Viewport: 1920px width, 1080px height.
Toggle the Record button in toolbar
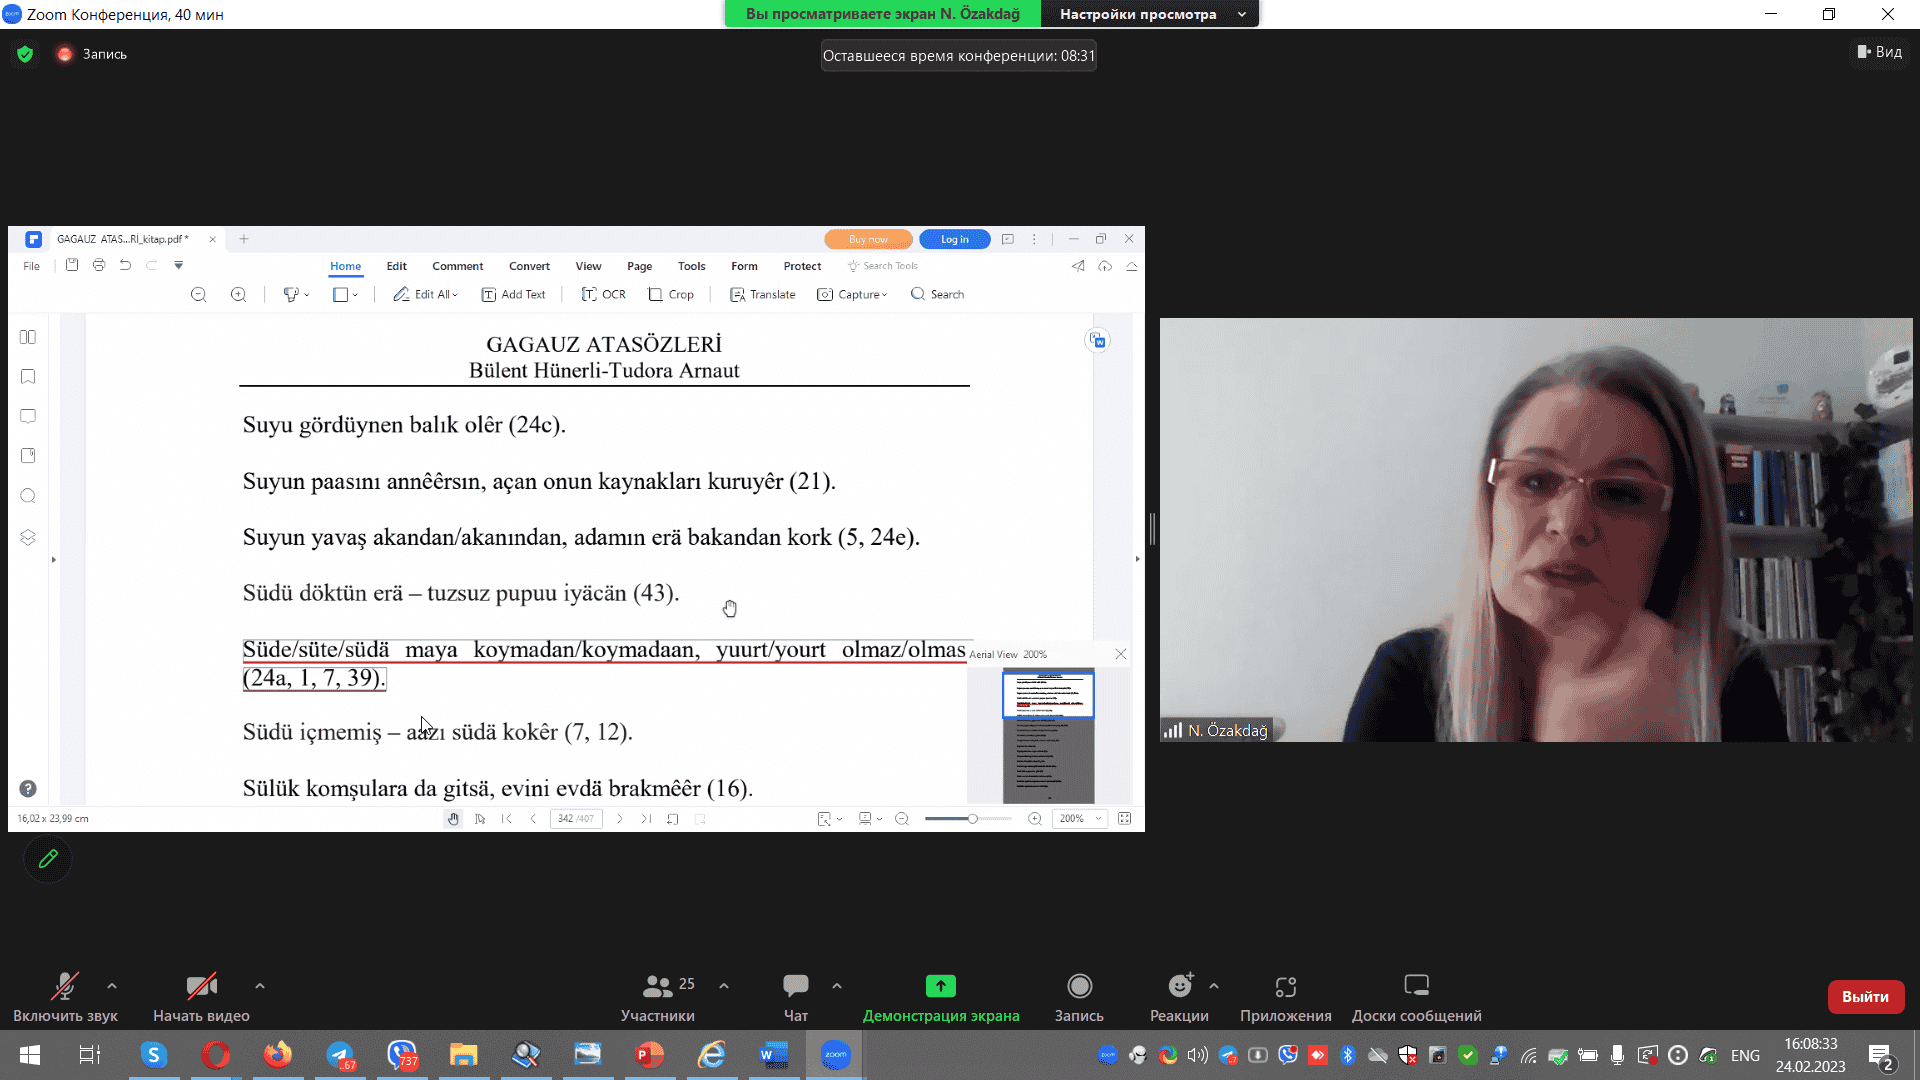[x=1079, y=986]
